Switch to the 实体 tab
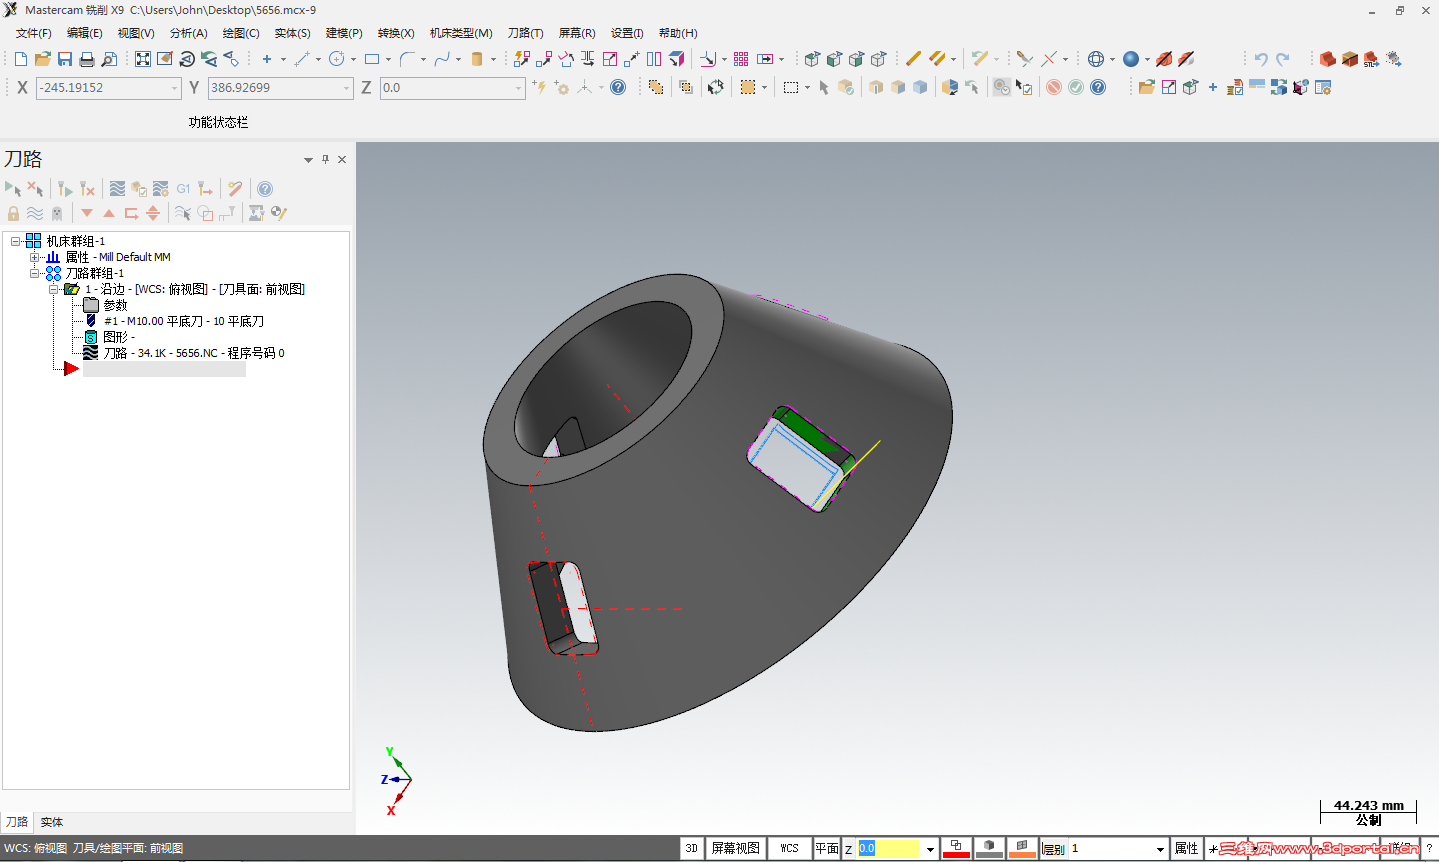Image resolution: width=1439 pixels, height=862 pixels. point(52,822)
